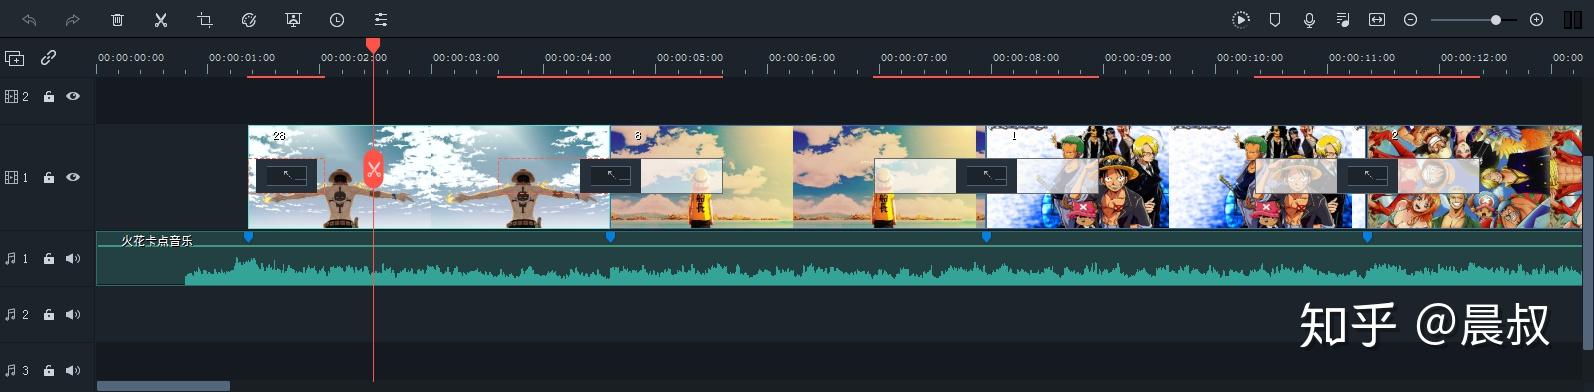Select the third beat marker on audio track
This screenshot has width=1594, height=392.
pos(986,237)
